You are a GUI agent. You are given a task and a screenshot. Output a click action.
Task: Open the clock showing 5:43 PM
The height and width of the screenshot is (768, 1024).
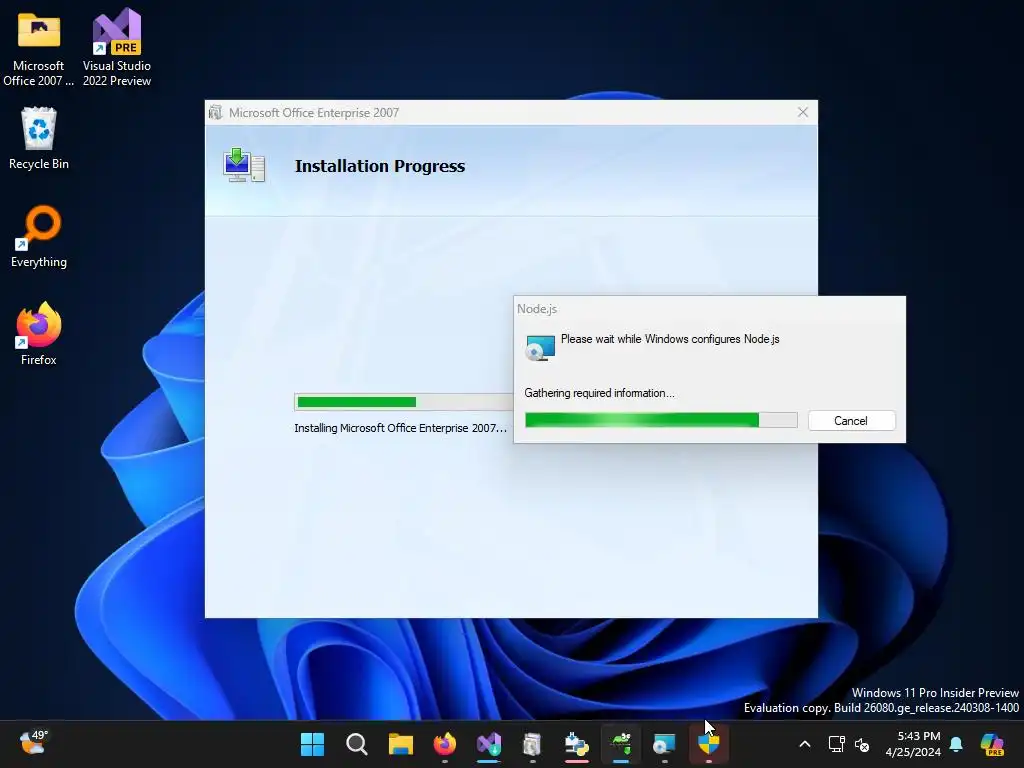point(913,744)
